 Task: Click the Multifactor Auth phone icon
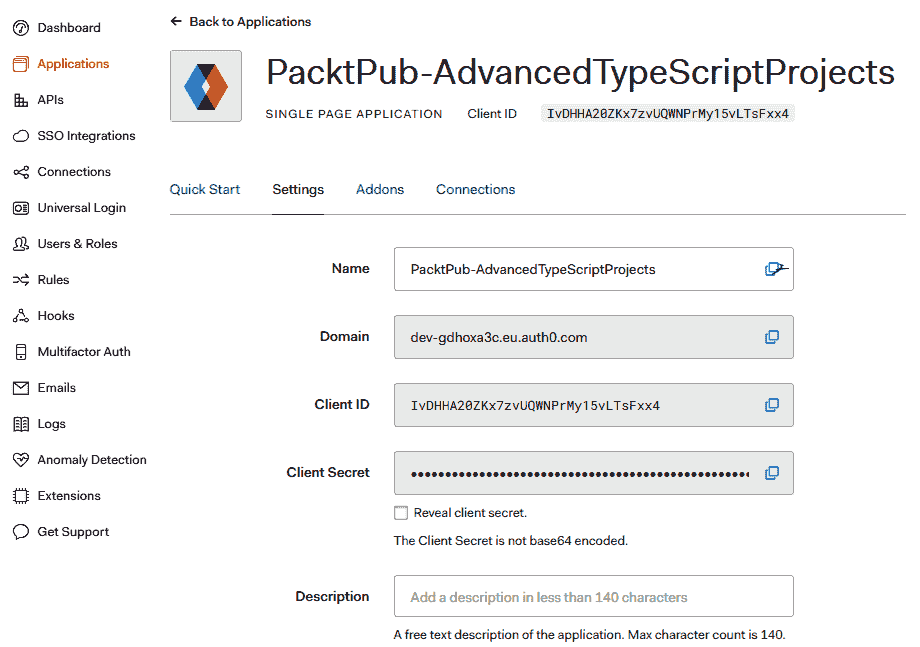[21, 352]
